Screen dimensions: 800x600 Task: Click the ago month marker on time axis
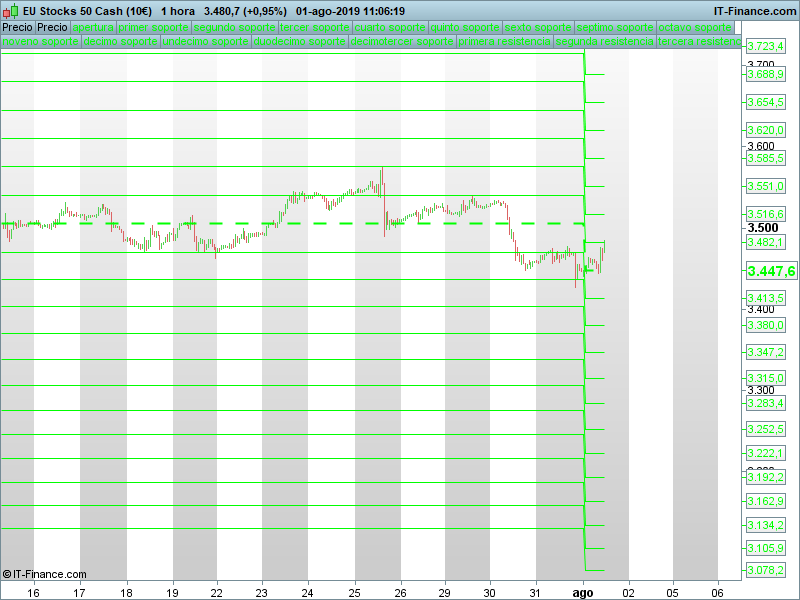(583, 593)
